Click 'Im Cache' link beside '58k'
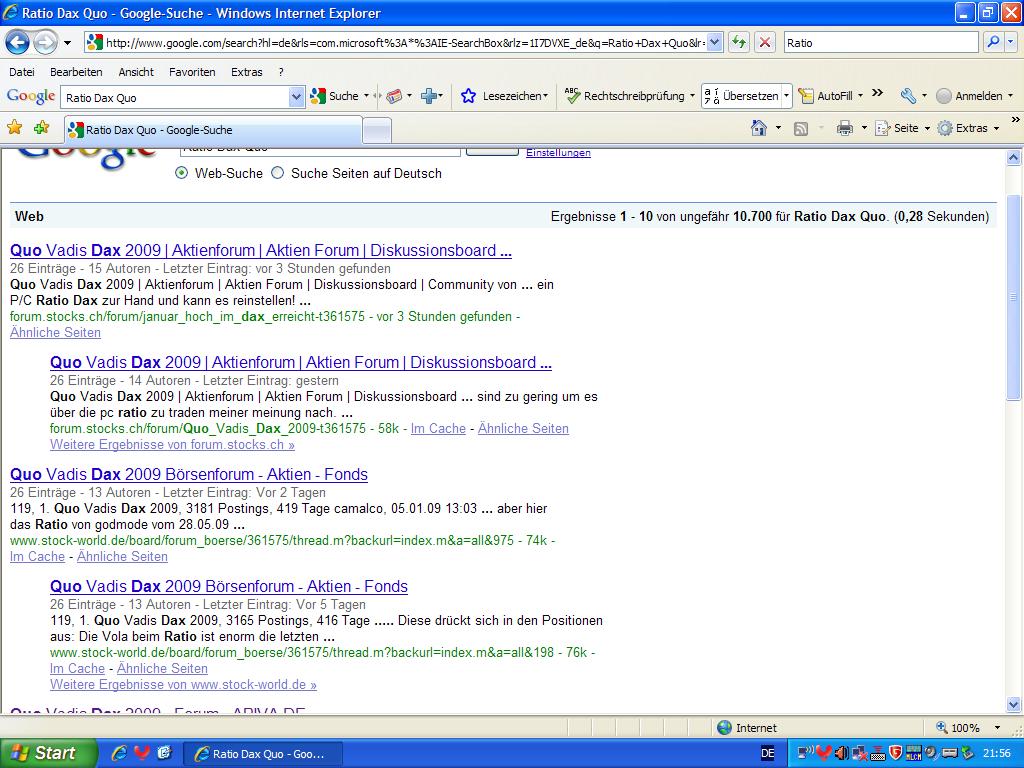1024x768 pixels. coord(438,429)
